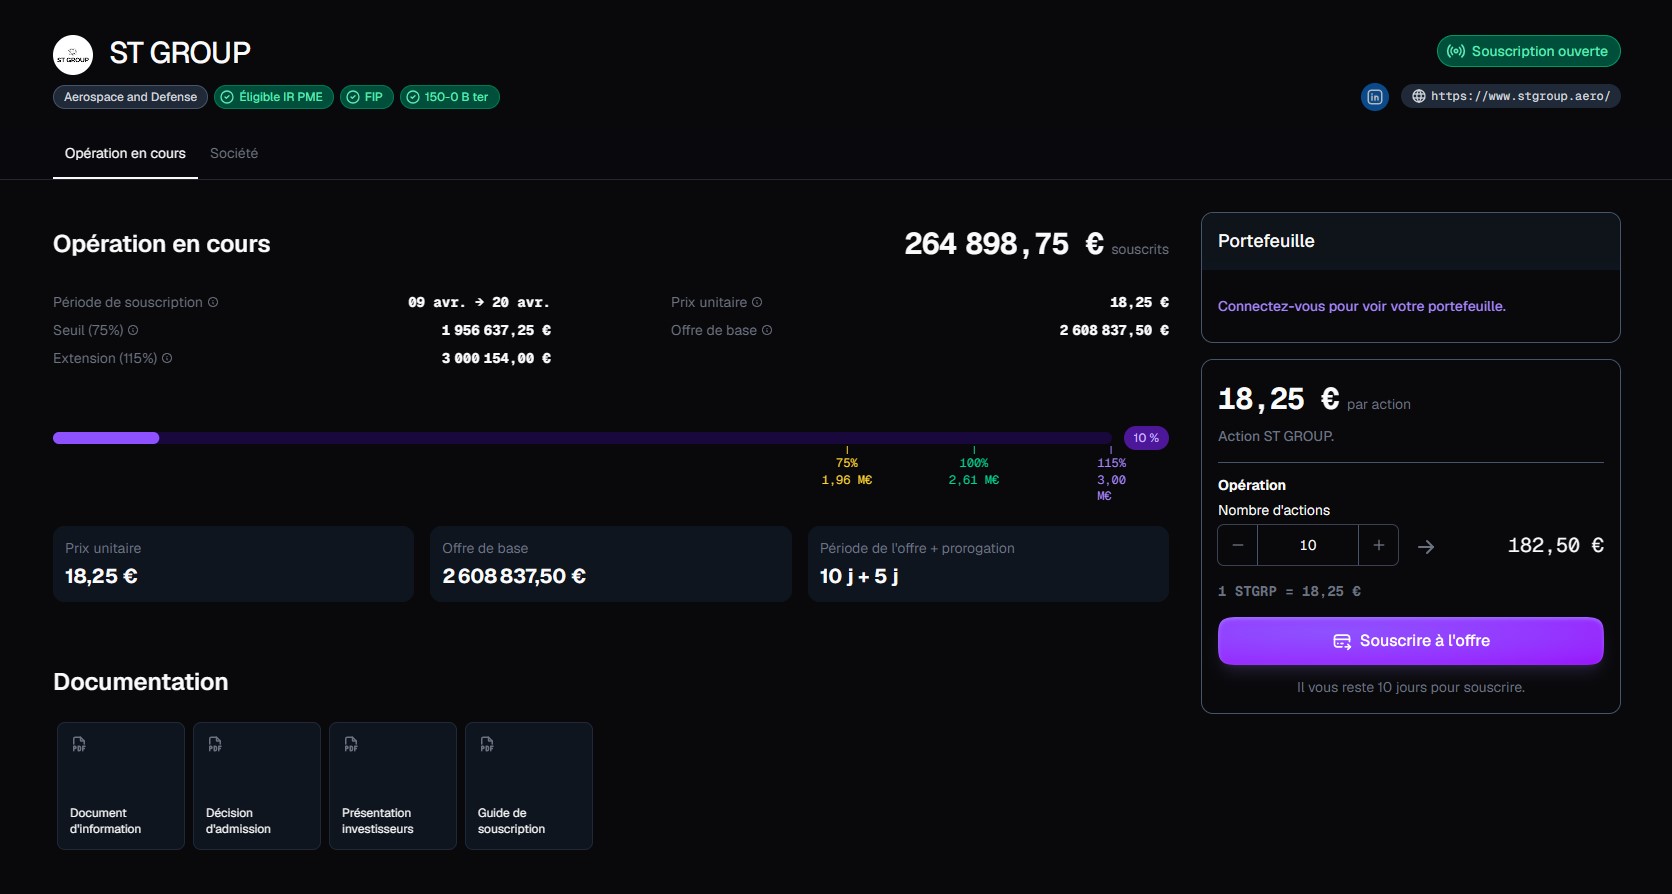Click info icon next to Seuil (75%)

coord(133,330)
